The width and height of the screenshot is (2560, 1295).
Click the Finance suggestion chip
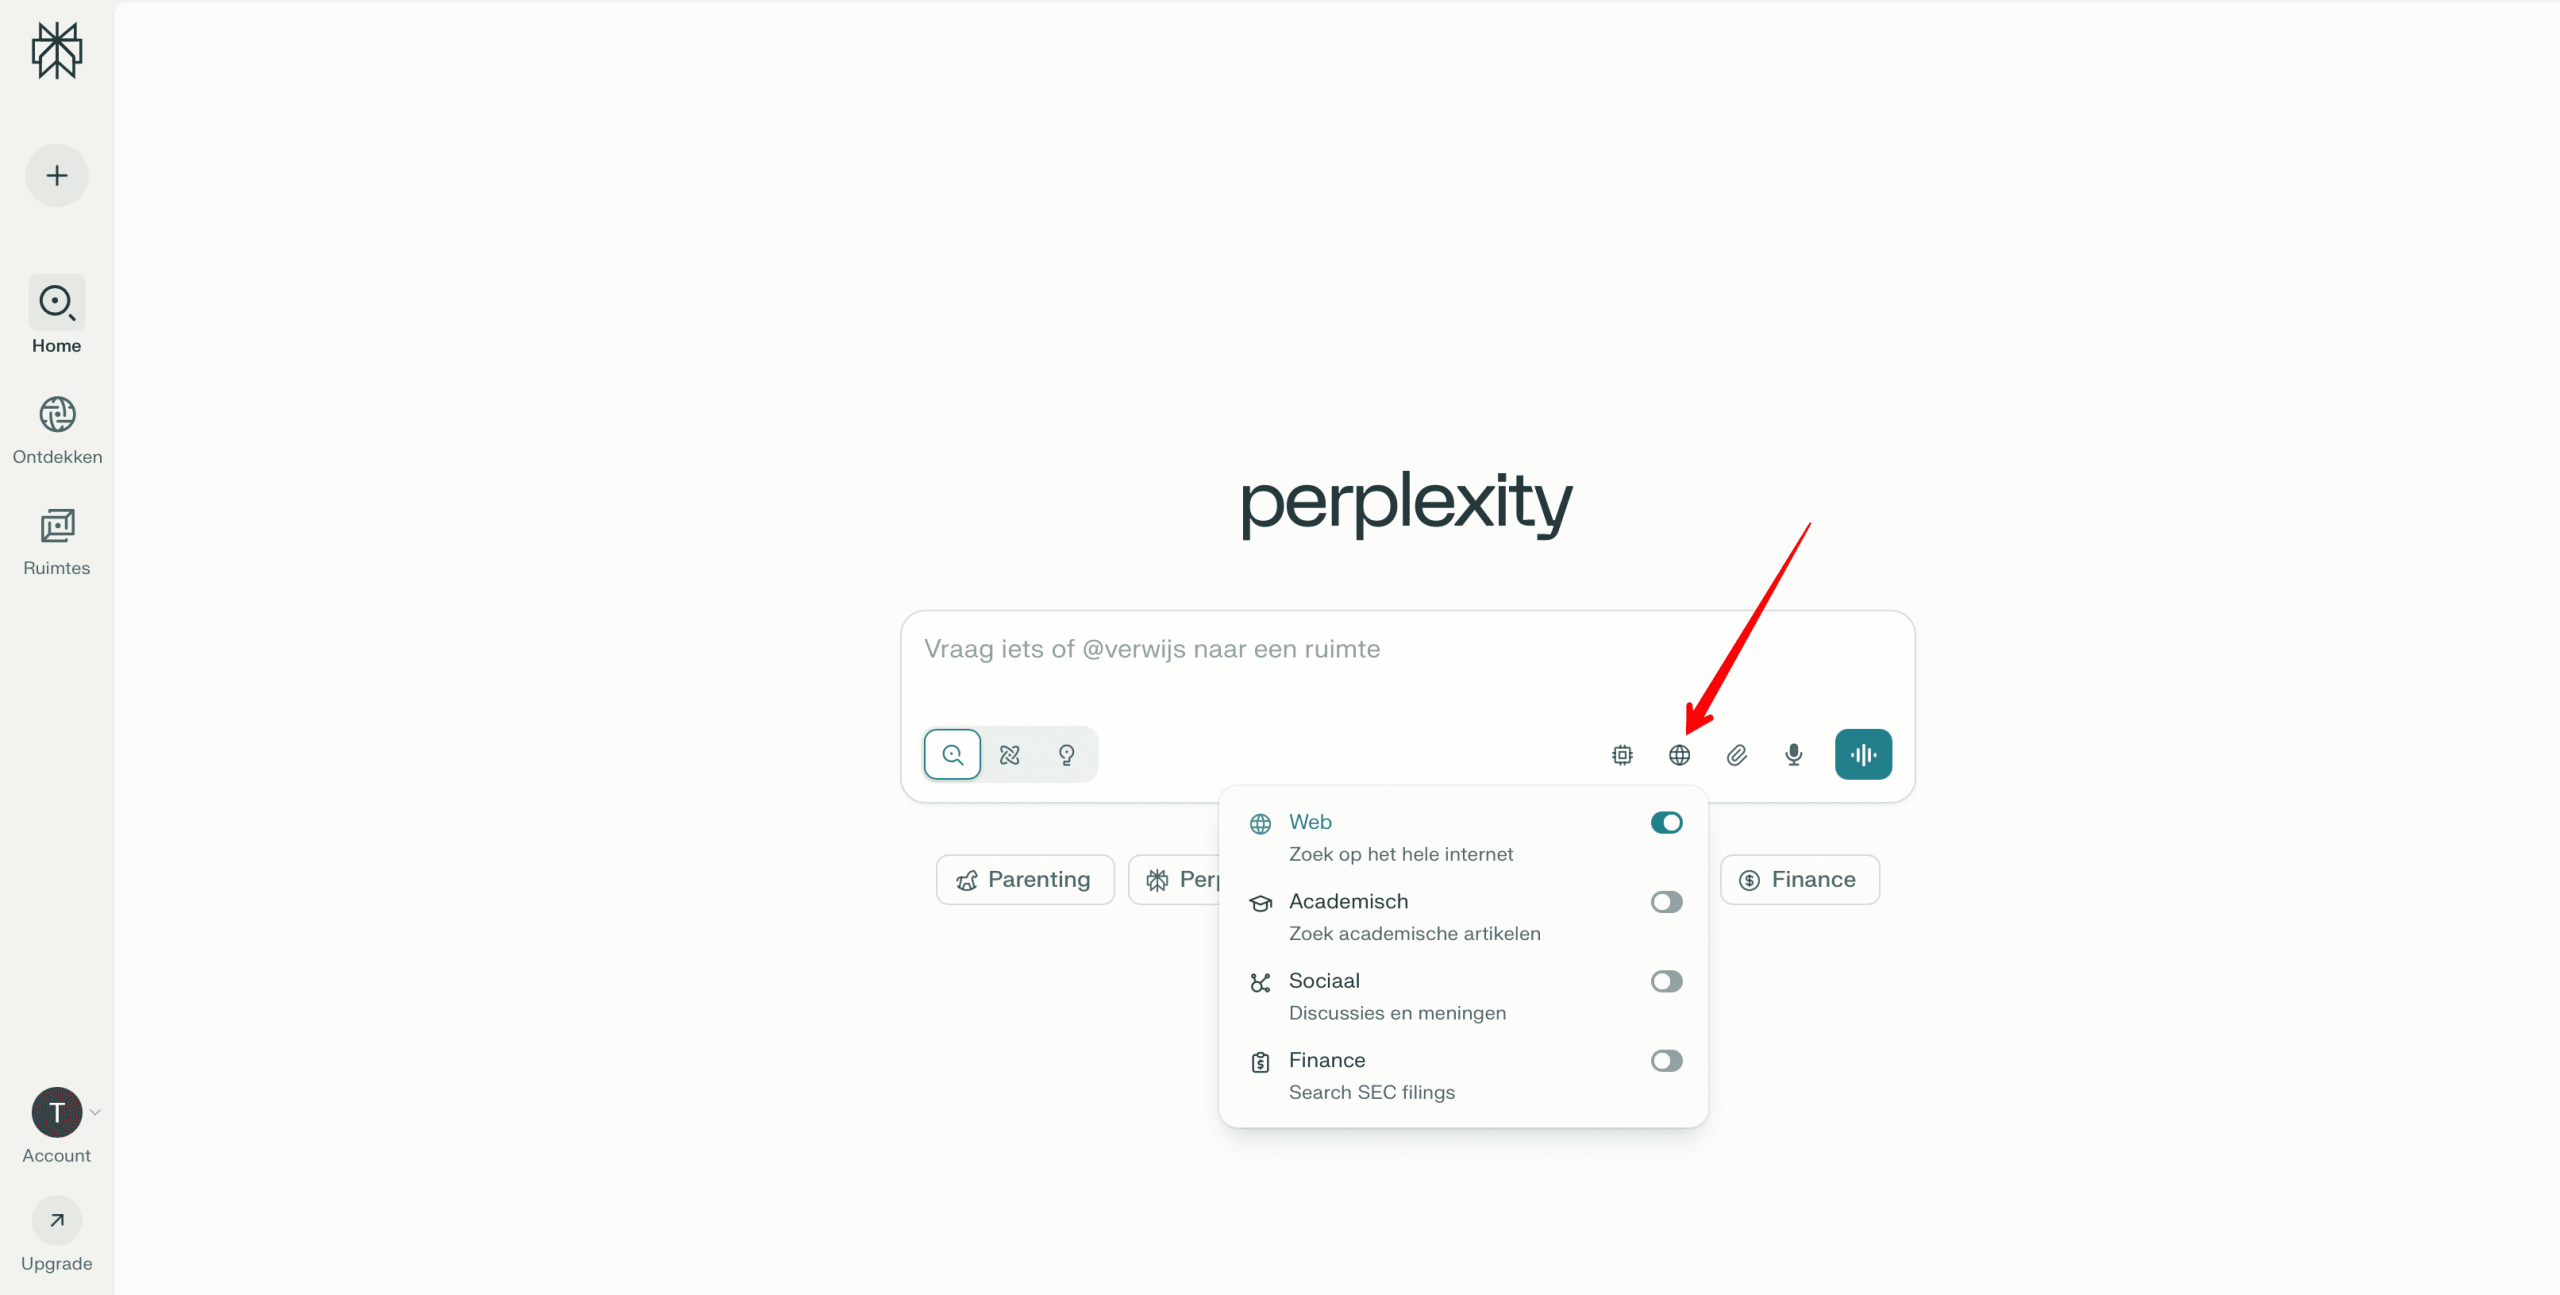click(1800, 880)
